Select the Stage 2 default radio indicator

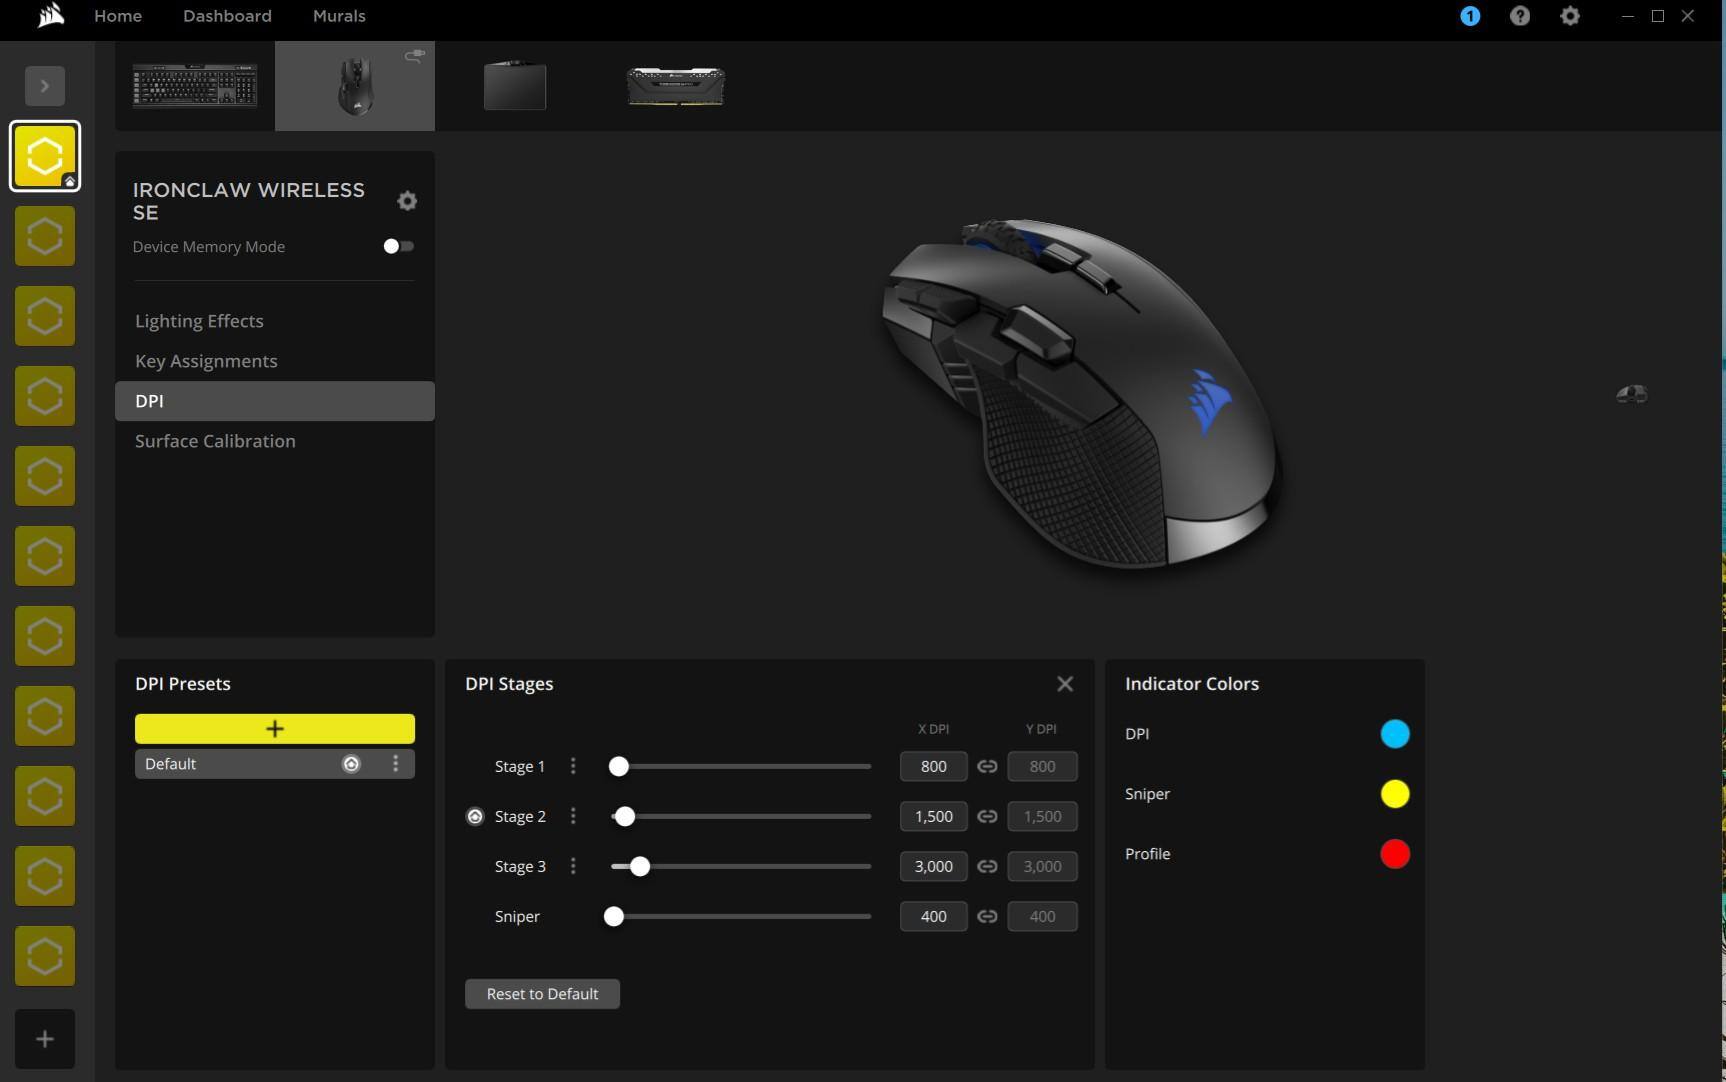pos(475,817)
